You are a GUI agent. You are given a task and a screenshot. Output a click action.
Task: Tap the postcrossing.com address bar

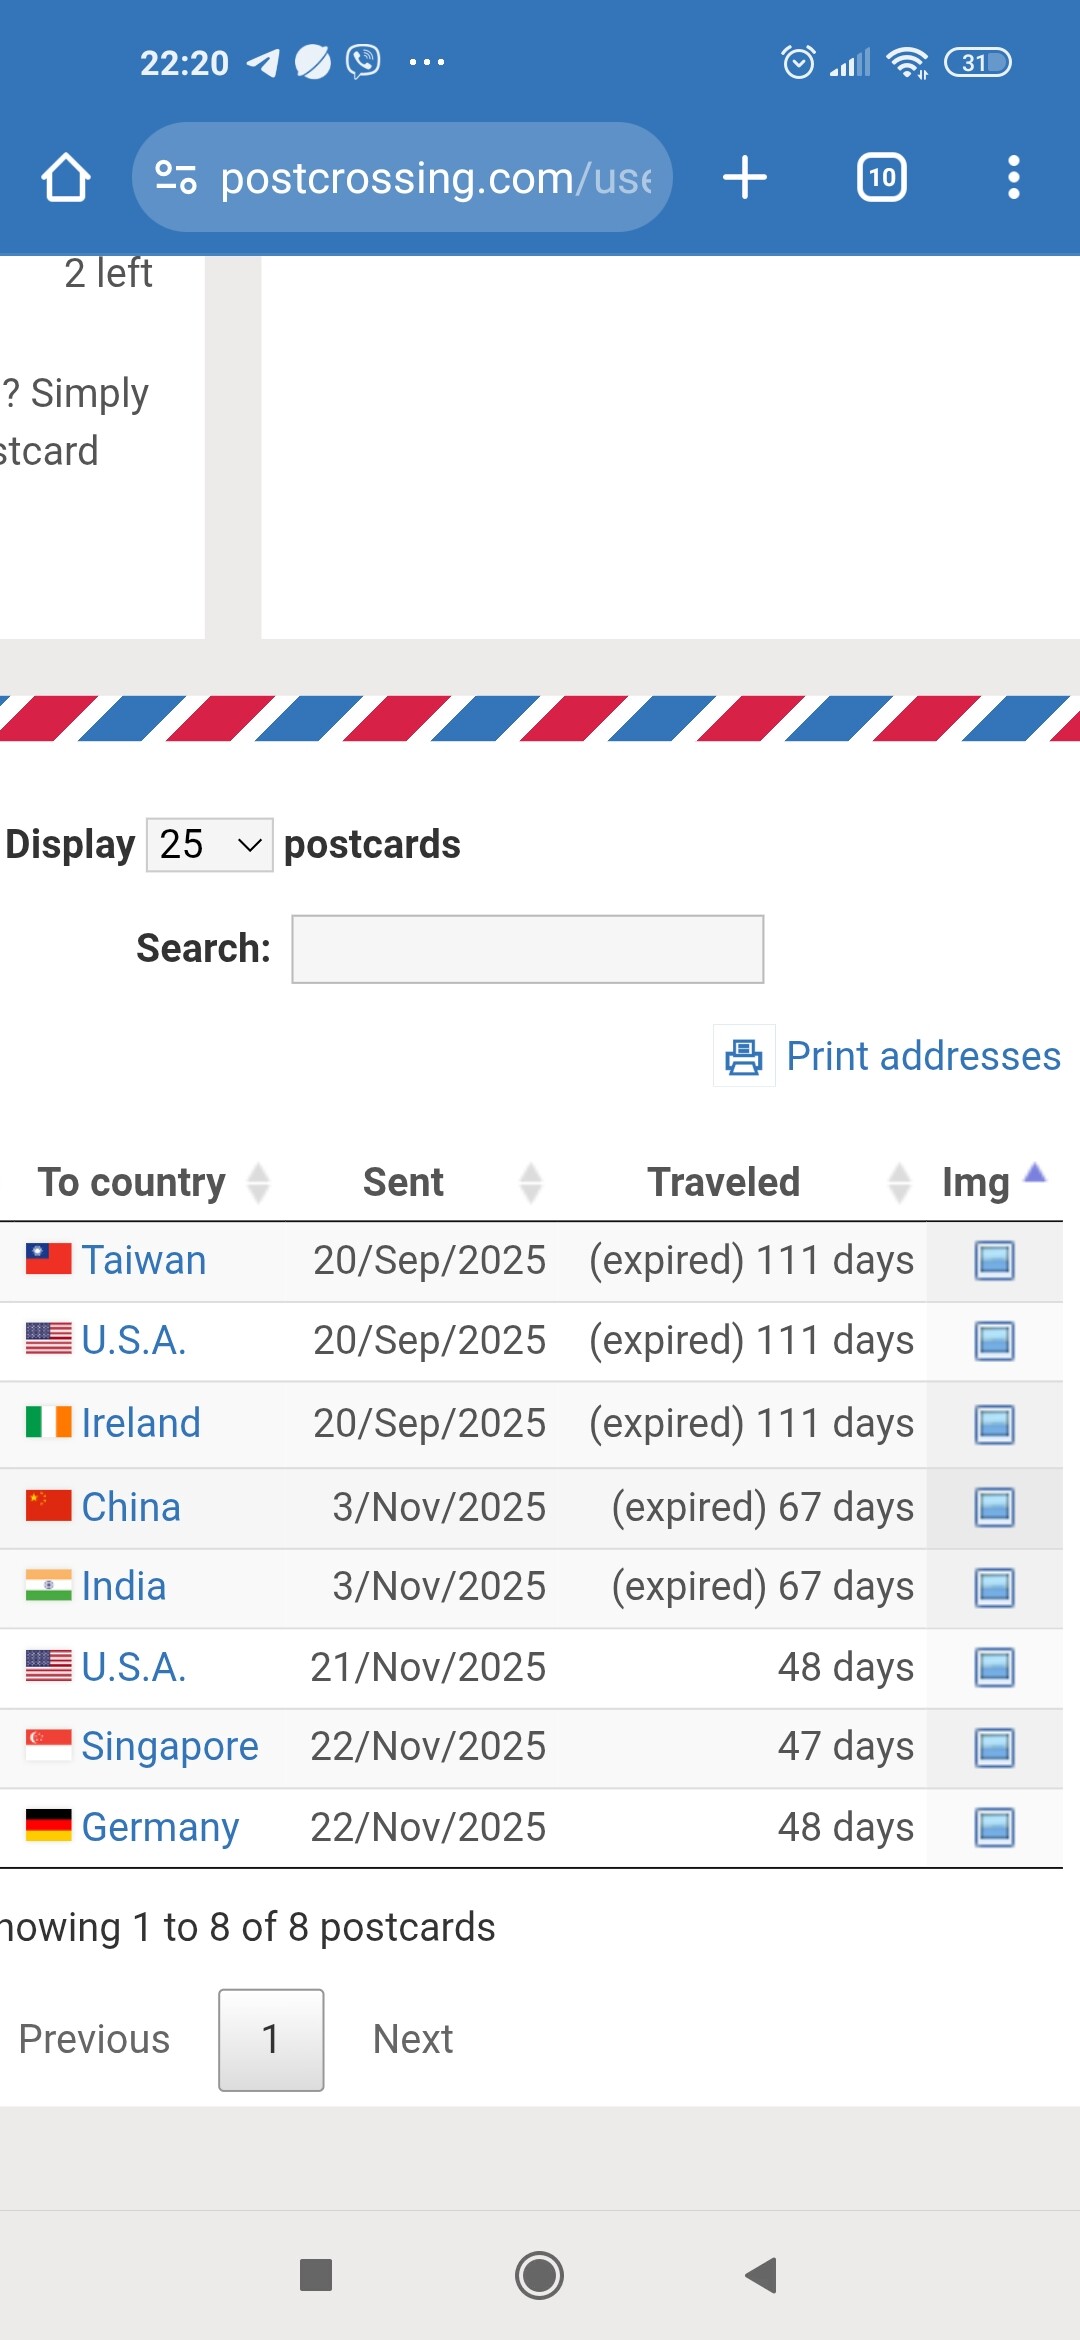(x=435, y=178)
